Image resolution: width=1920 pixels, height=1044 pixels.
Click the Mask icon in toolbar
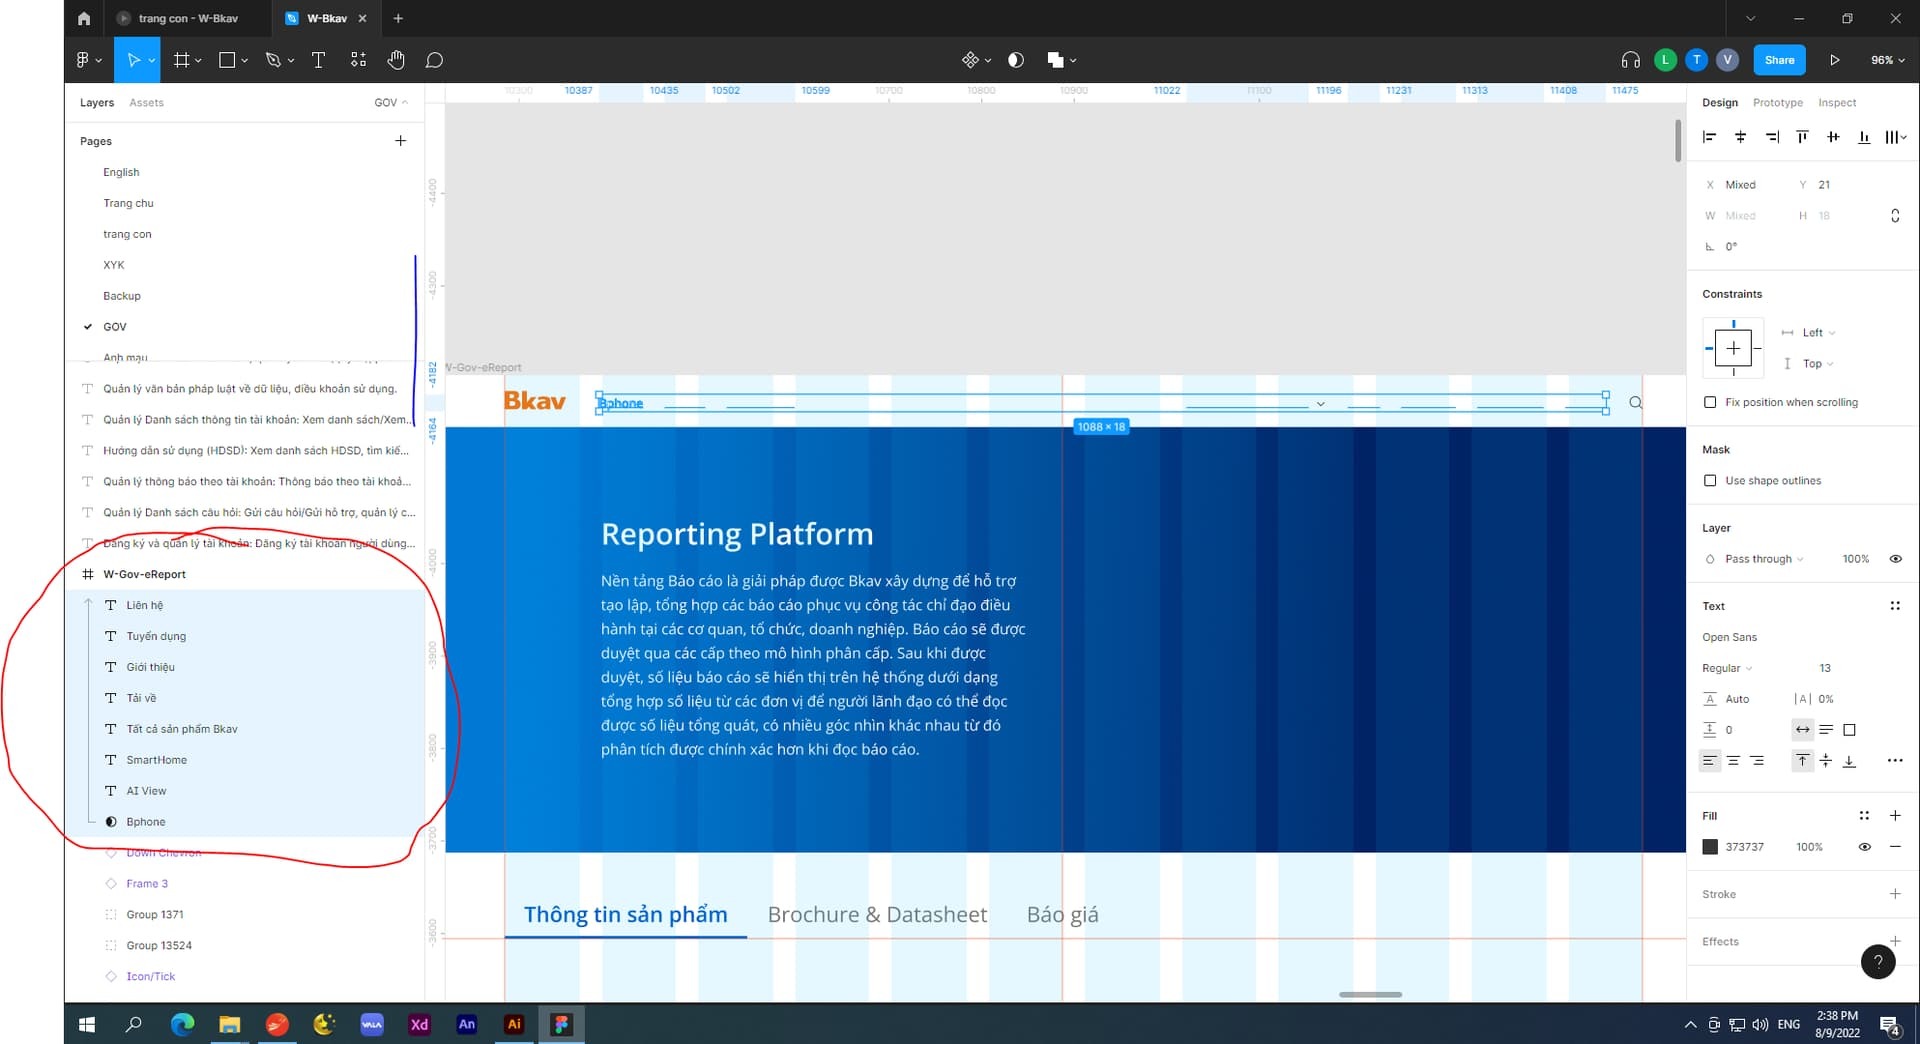pos(1016,60)
